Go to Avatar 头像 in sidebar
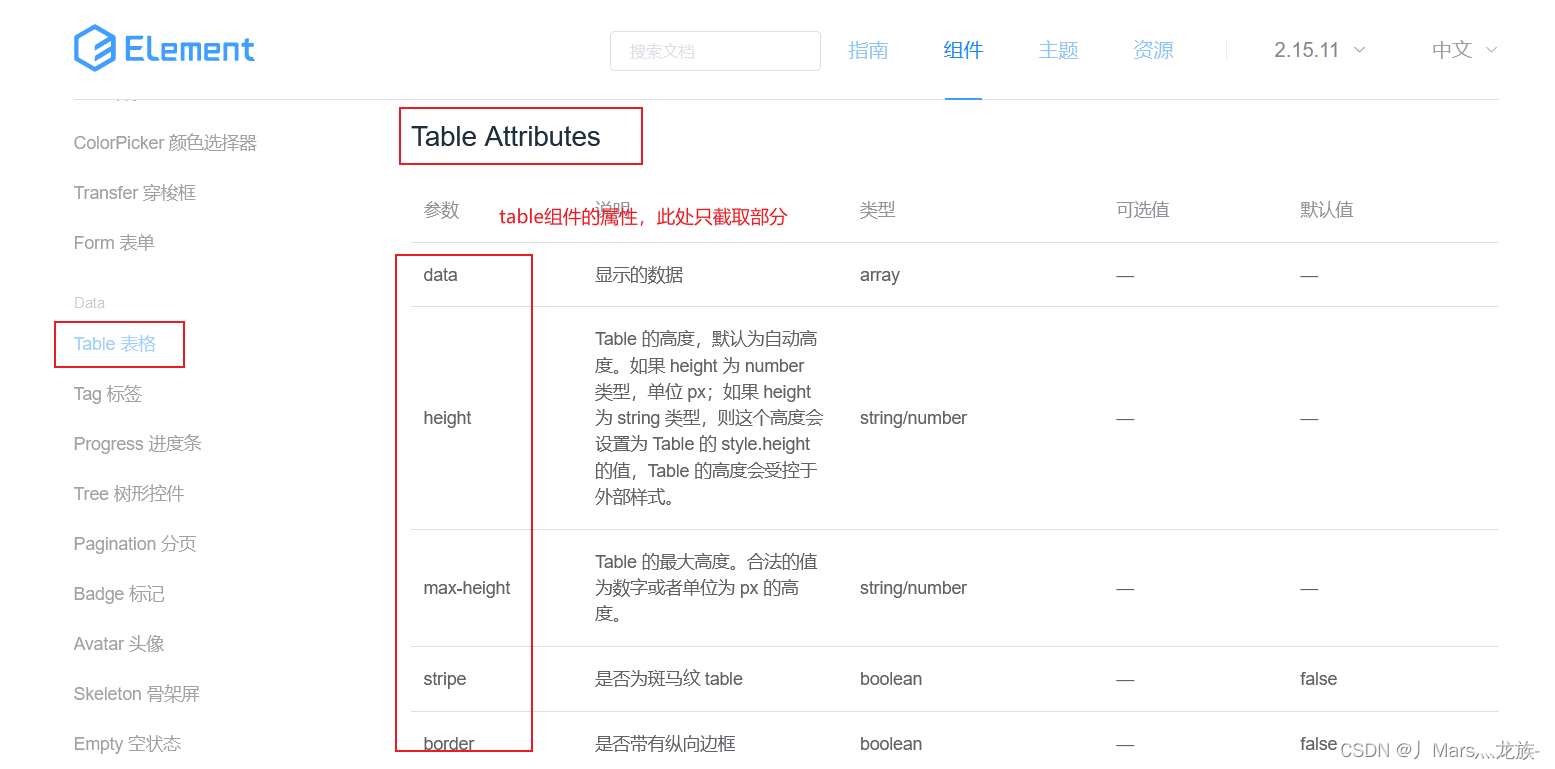 119,644
